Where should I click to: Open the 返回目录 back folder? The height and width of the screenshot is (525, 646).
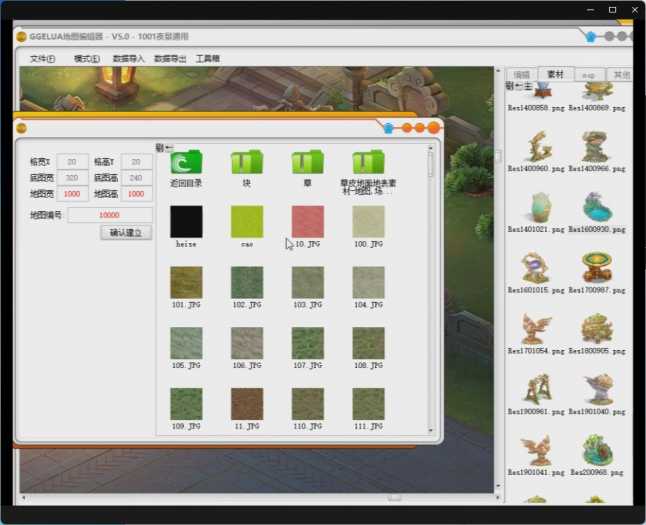(x=186, y=162)
